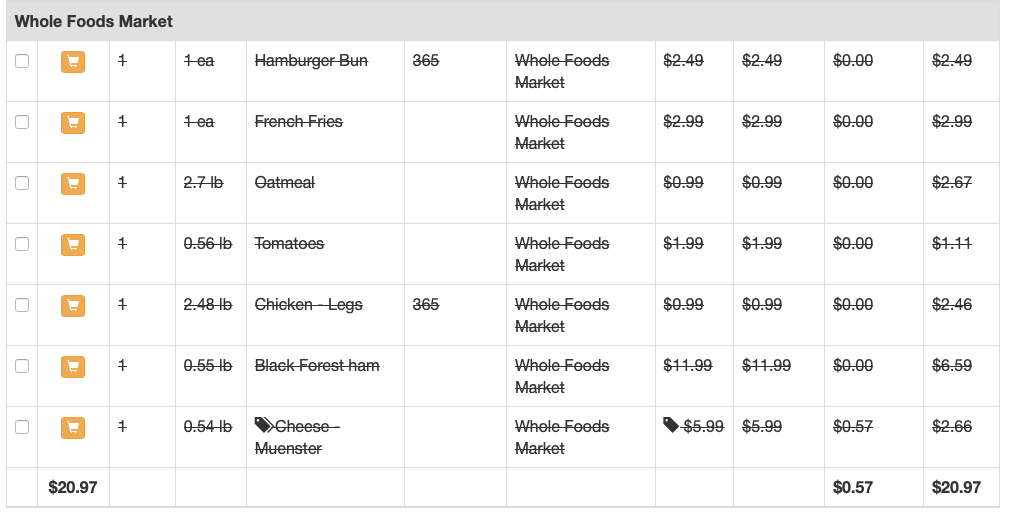Click the cart icon for Chicken - Legs

pos(73,306)
